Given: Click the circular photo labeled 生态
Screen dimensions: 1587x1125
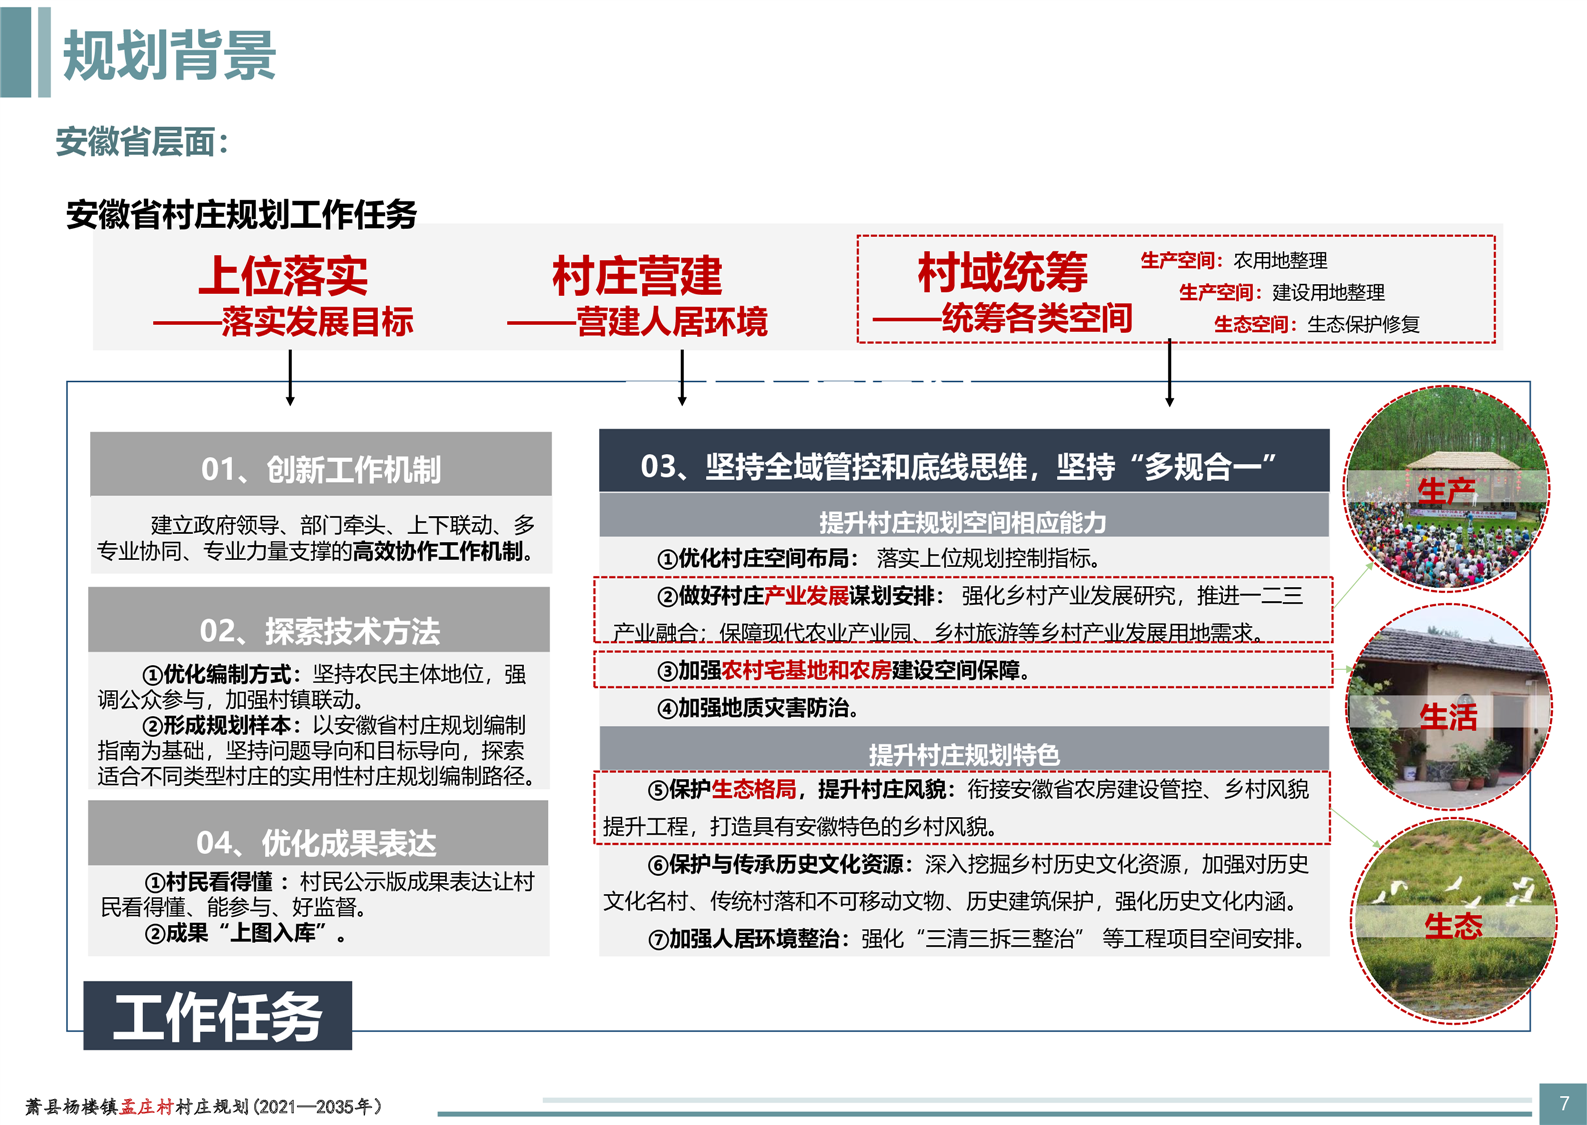Looking at the screenshot, I should [1453, 921].
